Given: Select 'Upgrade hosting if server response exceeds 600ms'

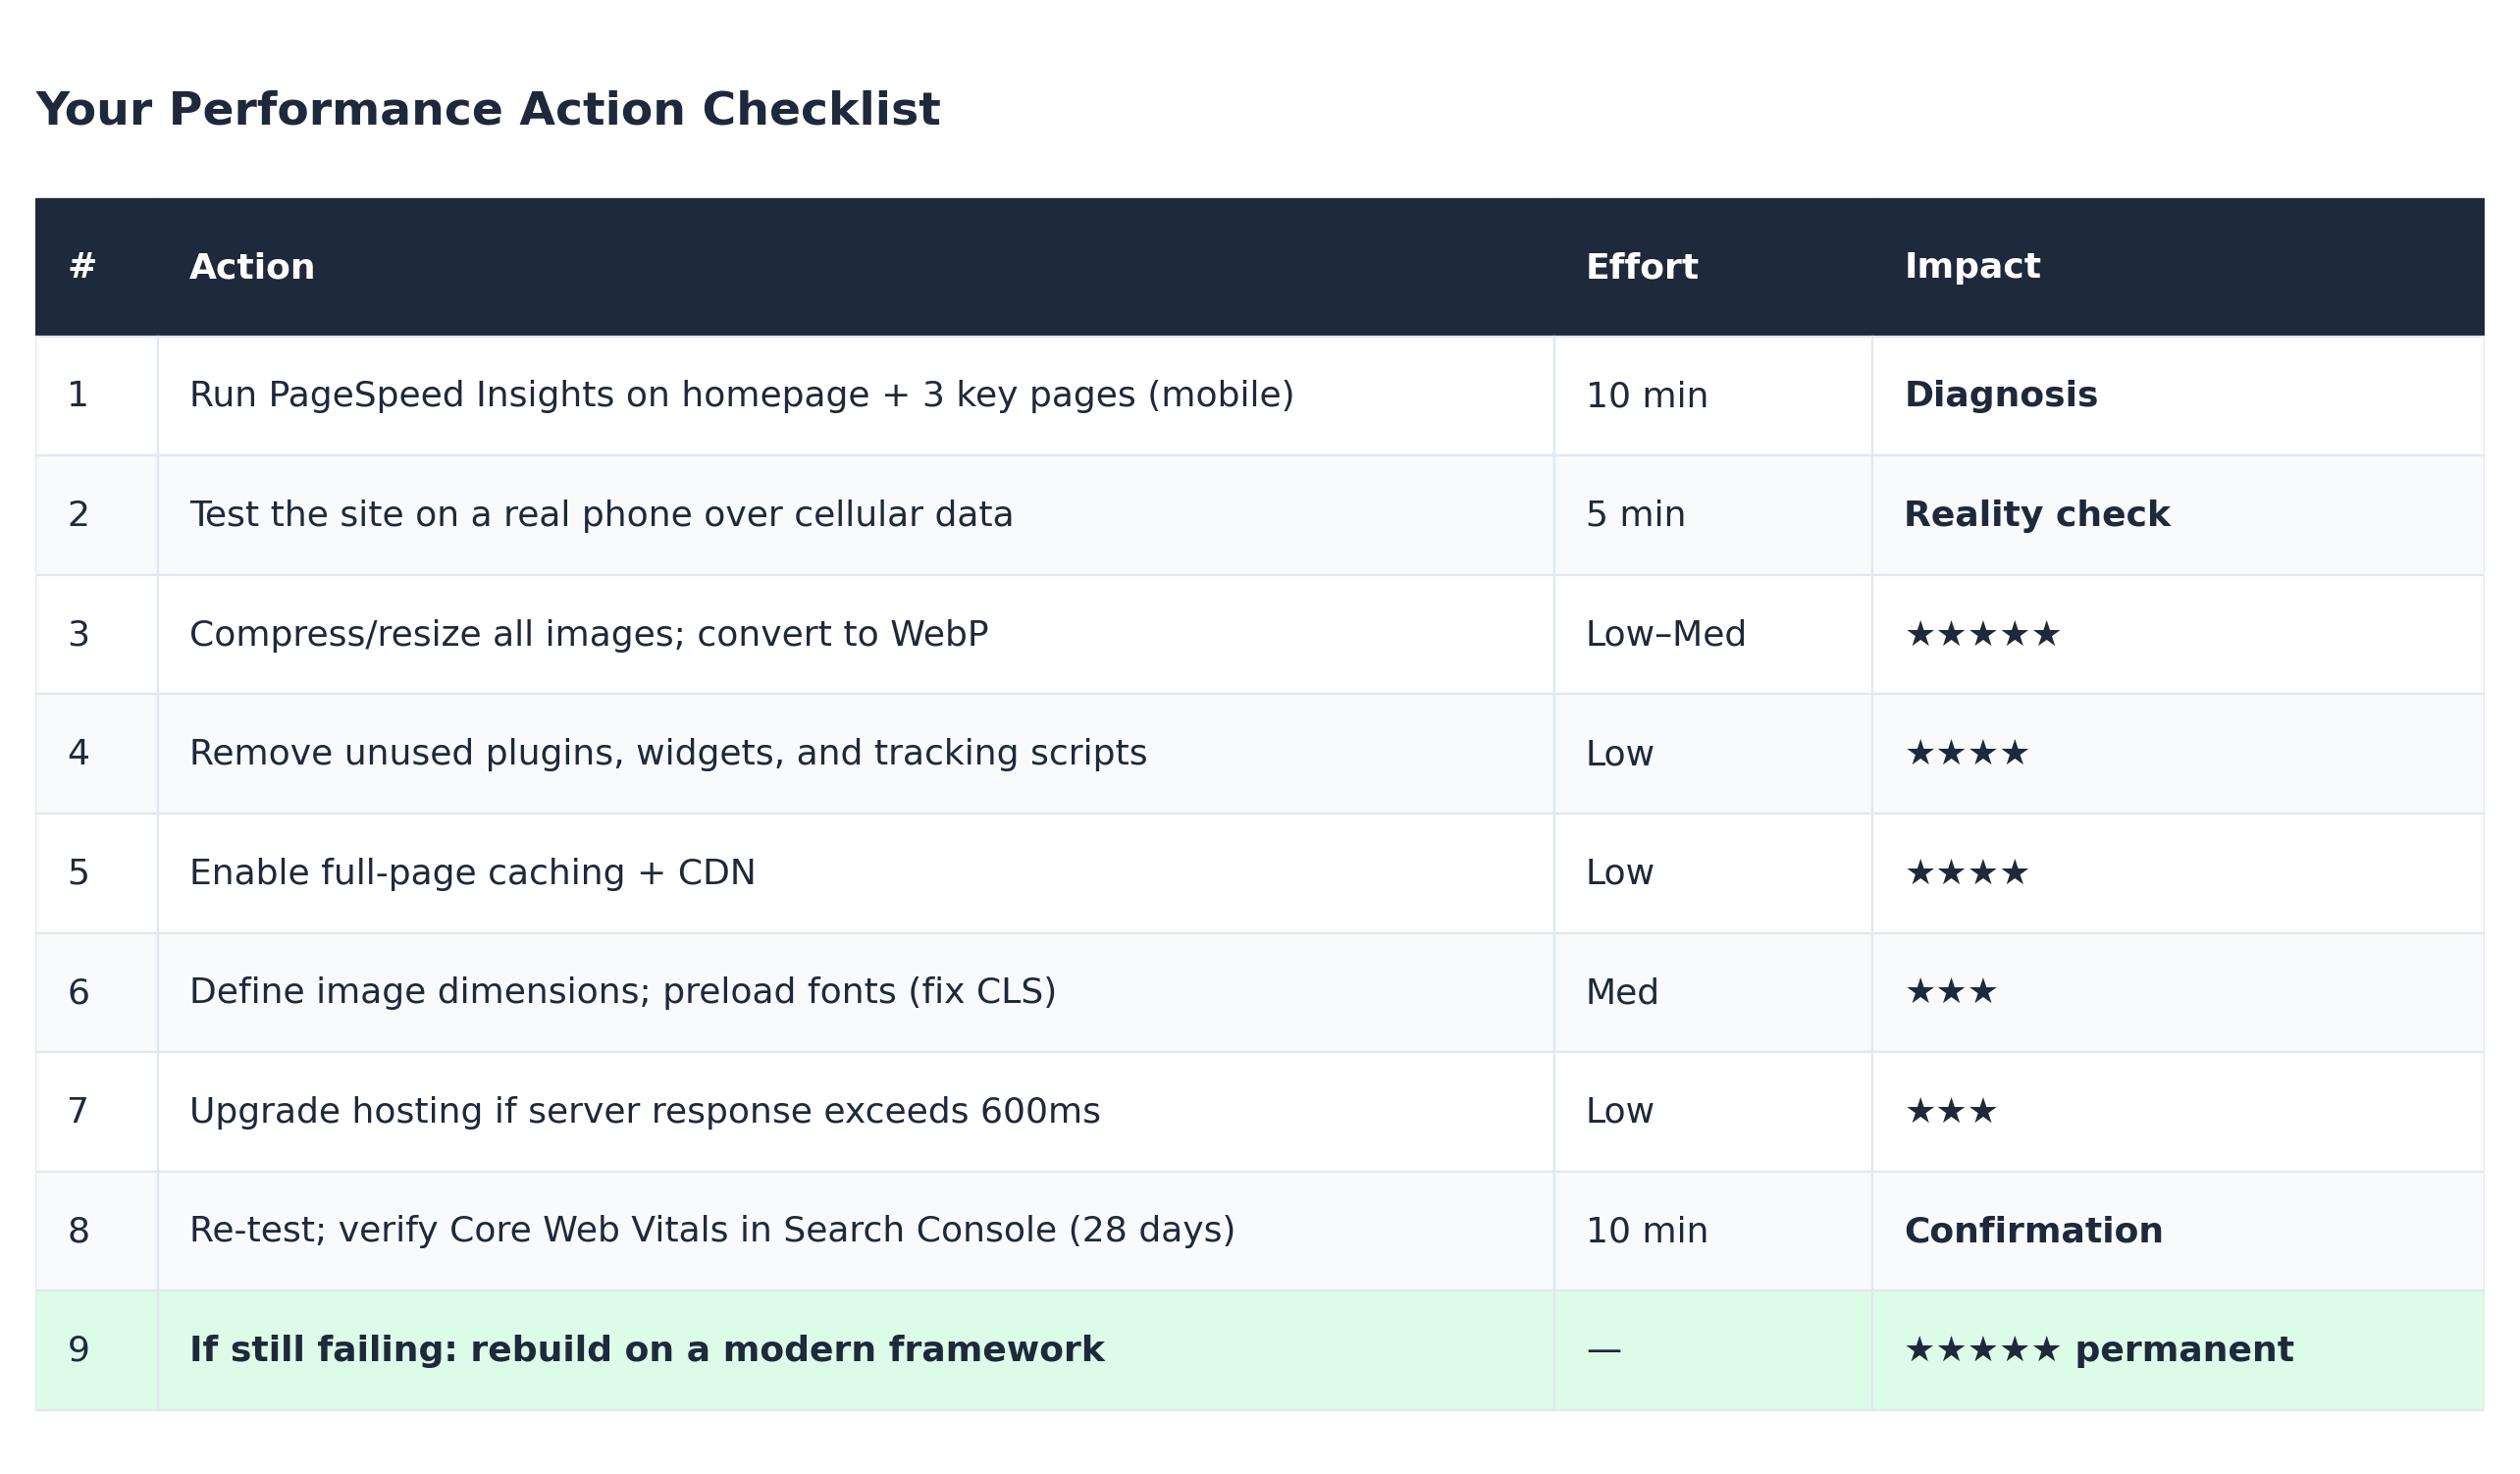Looking at the screenshot, I should point(644,1112).
